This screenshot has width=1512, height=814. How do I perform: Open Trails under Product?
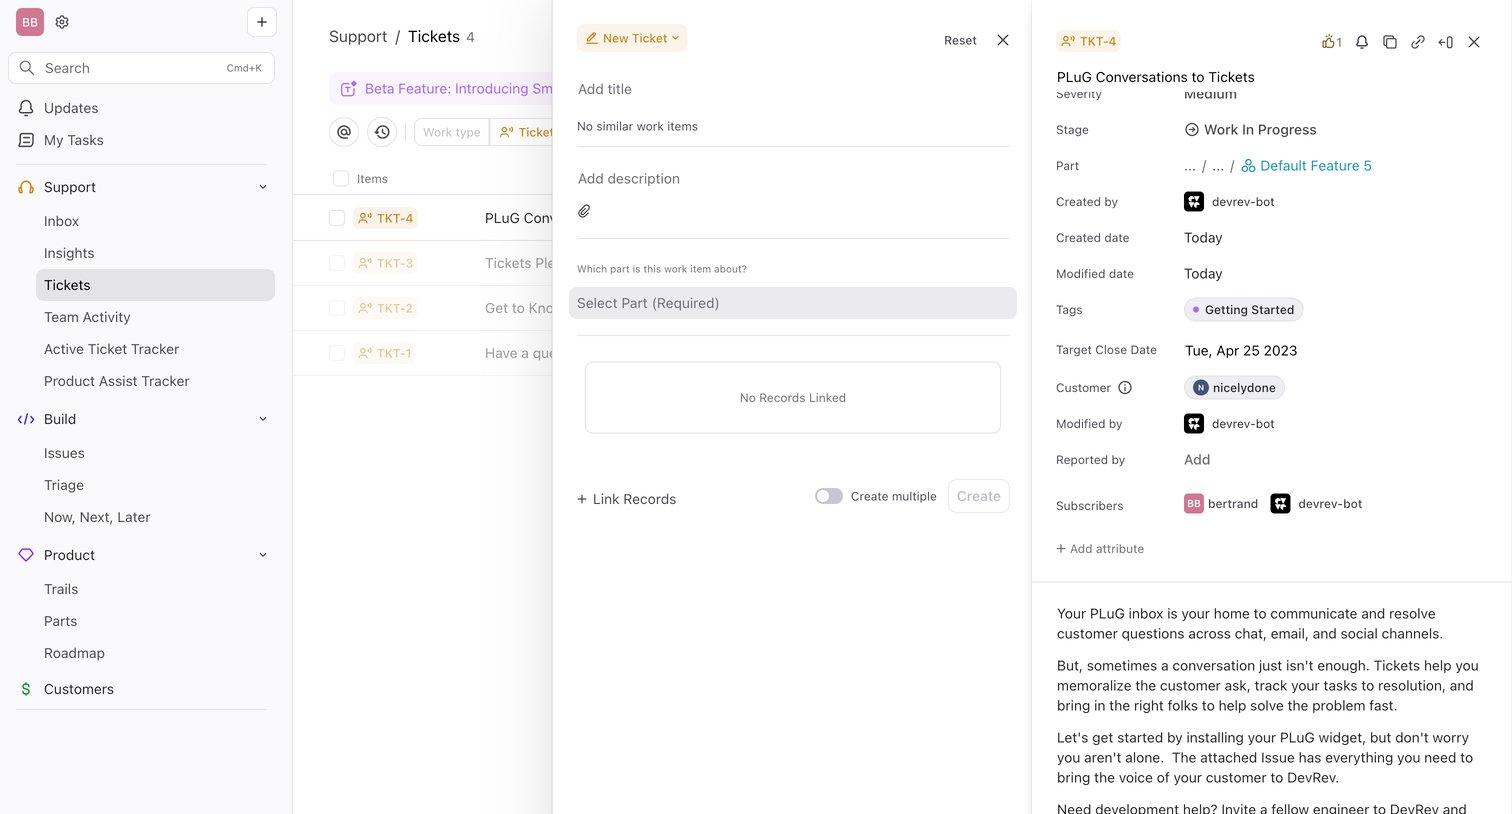(x=61, y=589)
